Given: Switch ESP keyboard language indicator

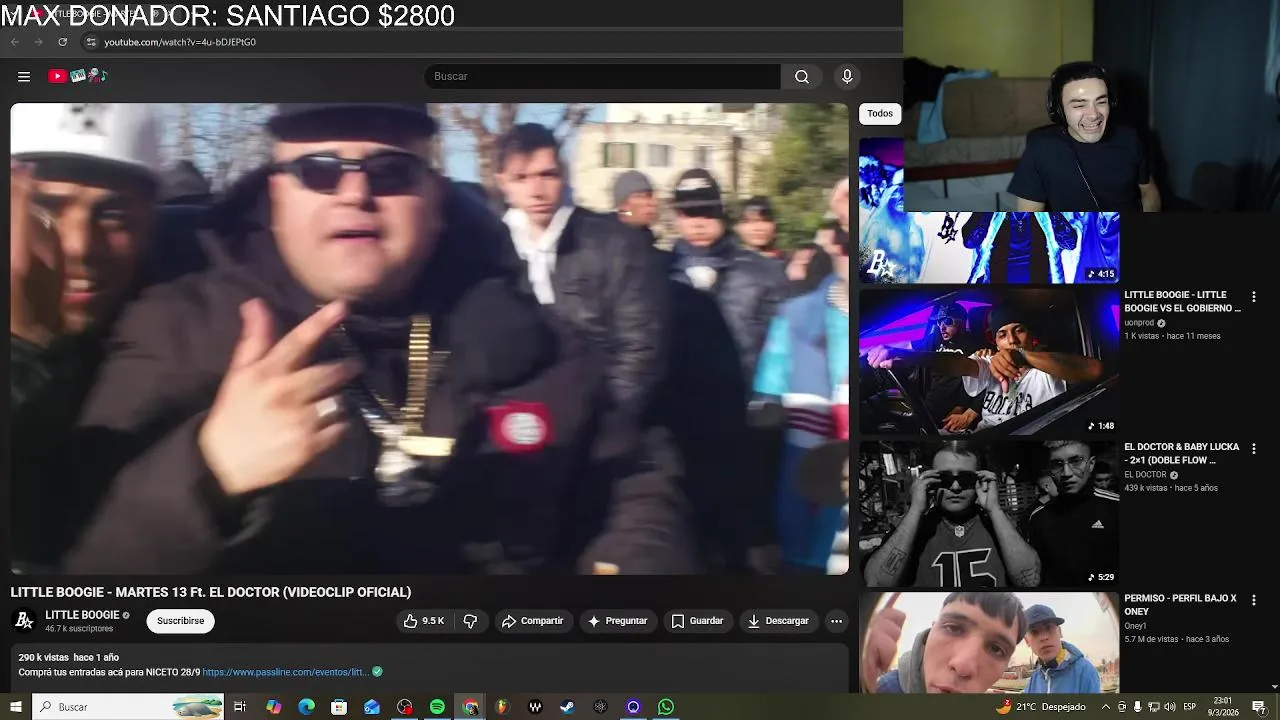Looking at the screenshot, I should (x=1189, y=707).
